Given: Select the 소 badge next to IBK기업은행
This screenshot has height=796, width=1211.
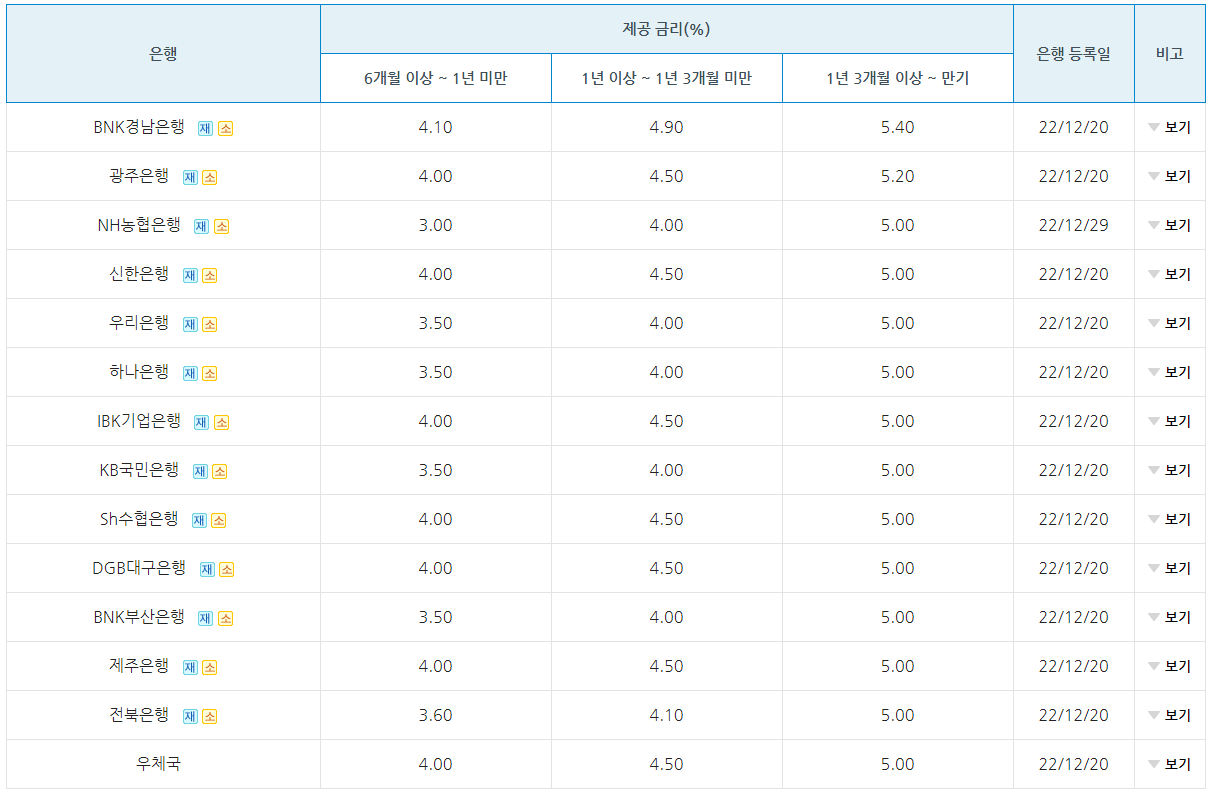Looking at the screenshot, I should pyautogui.click(x=221, y=422).
